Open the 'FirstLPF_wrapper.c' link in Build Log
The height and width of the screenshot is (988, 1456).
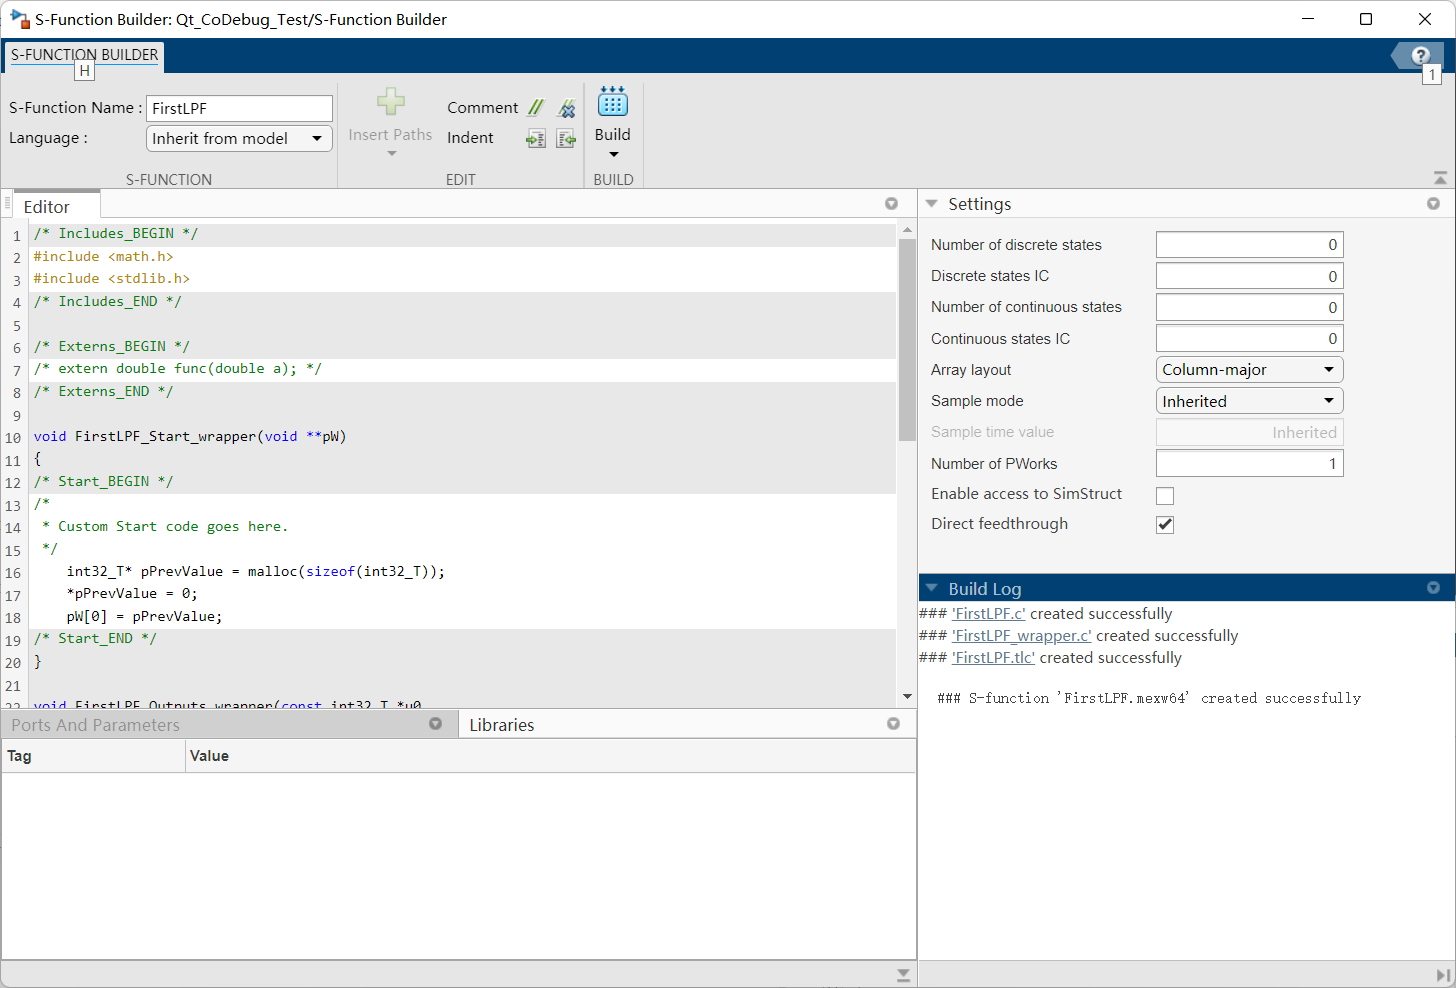[1021, 636]
